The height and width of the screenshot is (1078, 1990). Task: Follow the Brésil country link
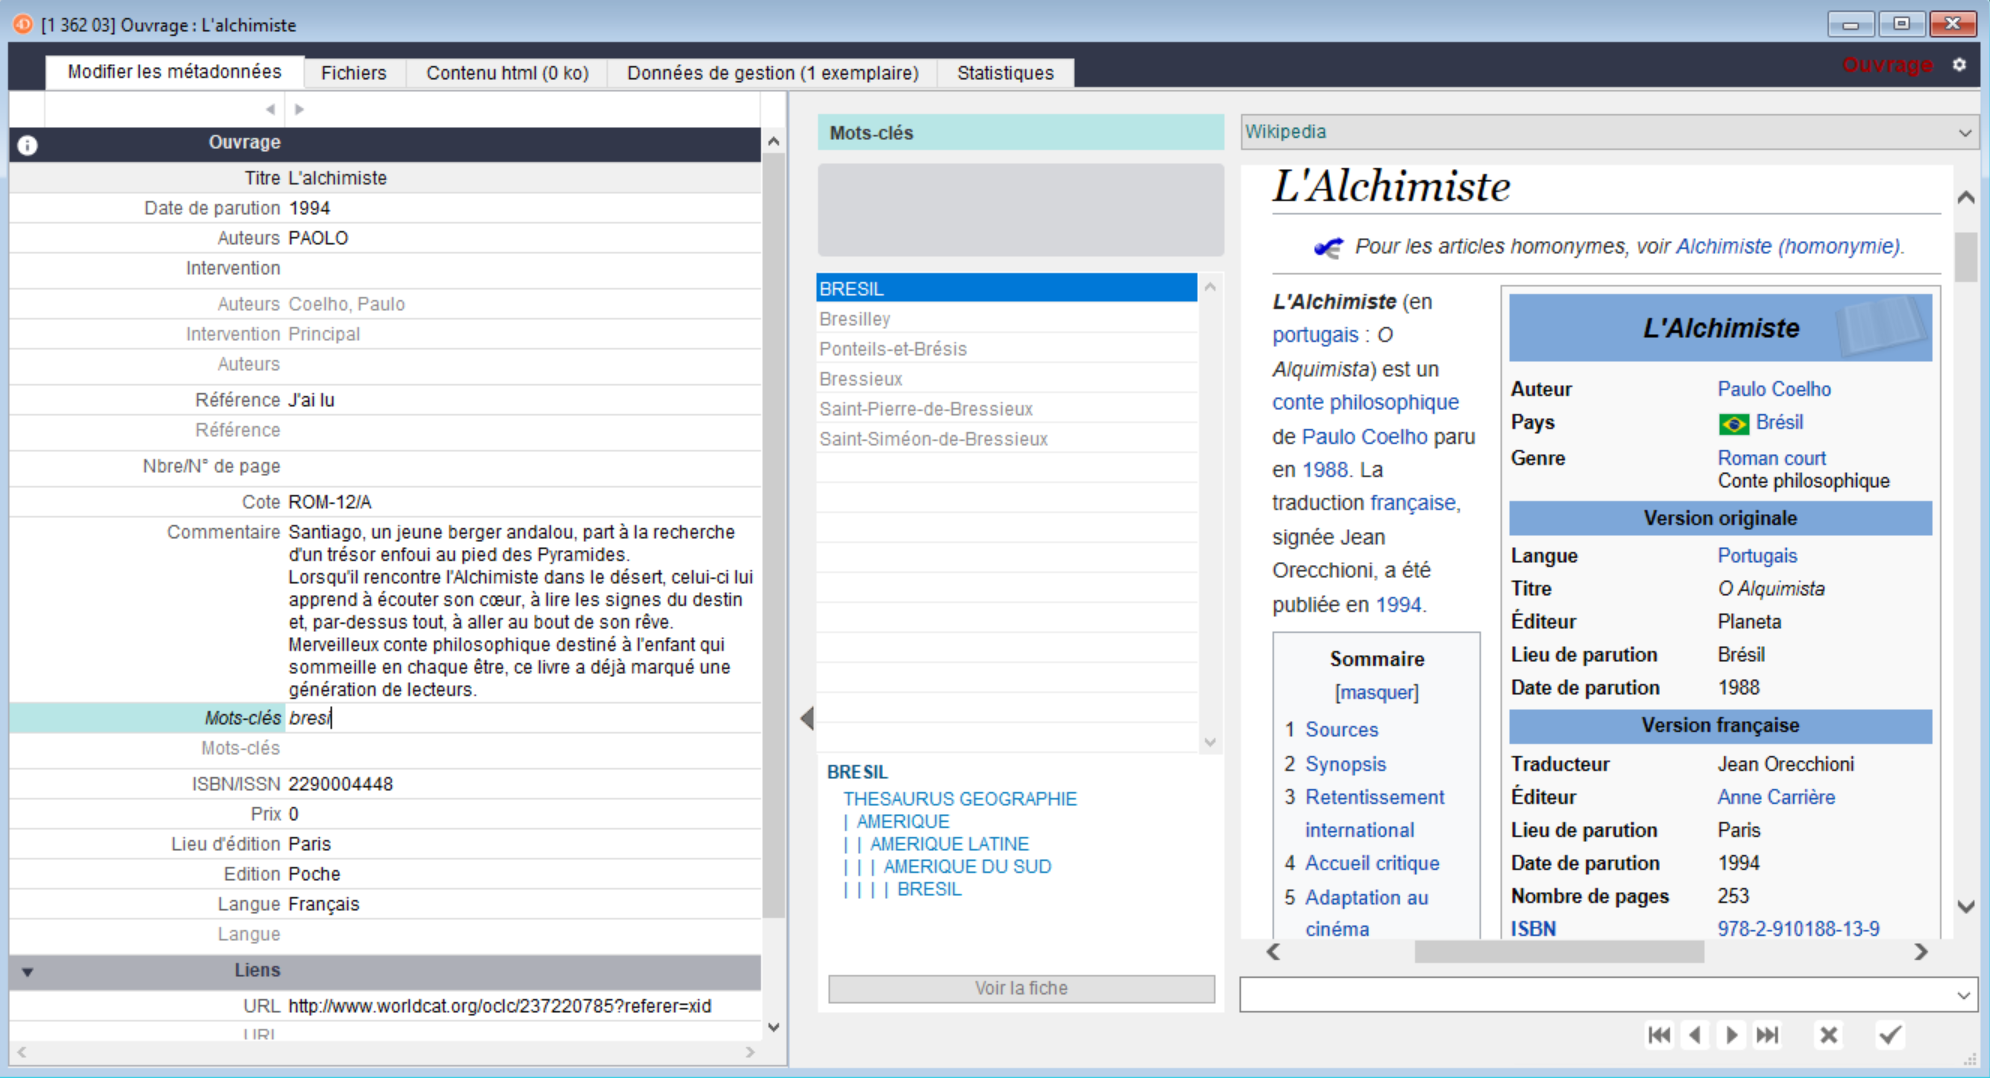[1779, 422]
